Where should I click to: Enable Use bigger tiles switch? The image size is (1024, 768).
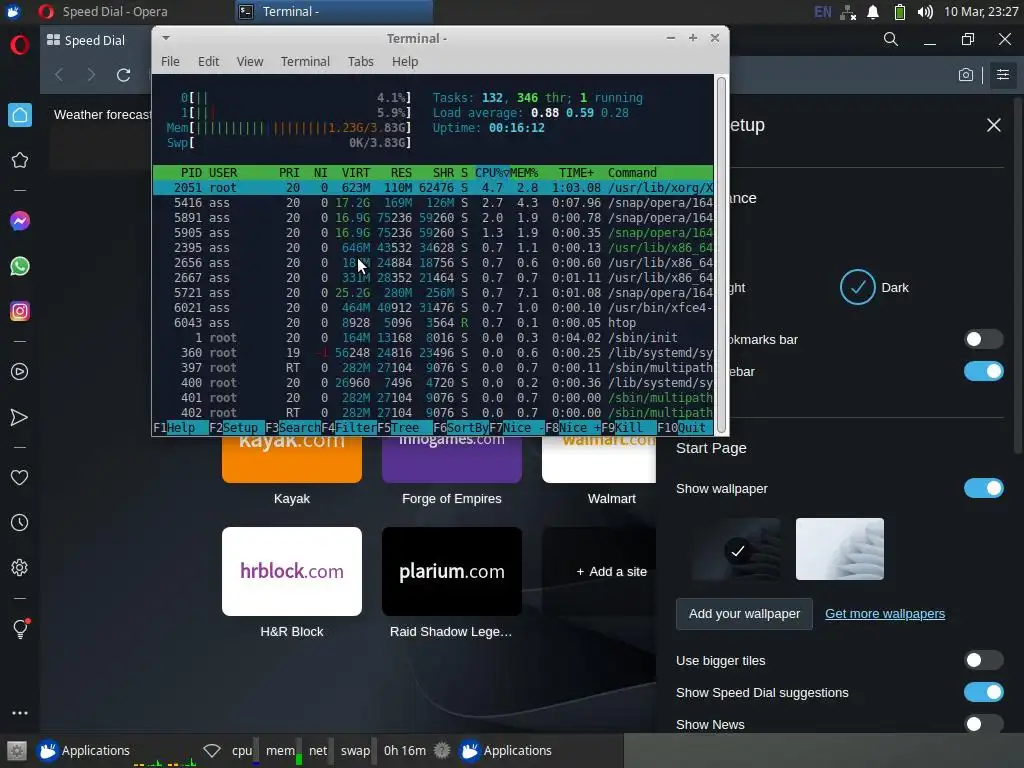point(984,660)
